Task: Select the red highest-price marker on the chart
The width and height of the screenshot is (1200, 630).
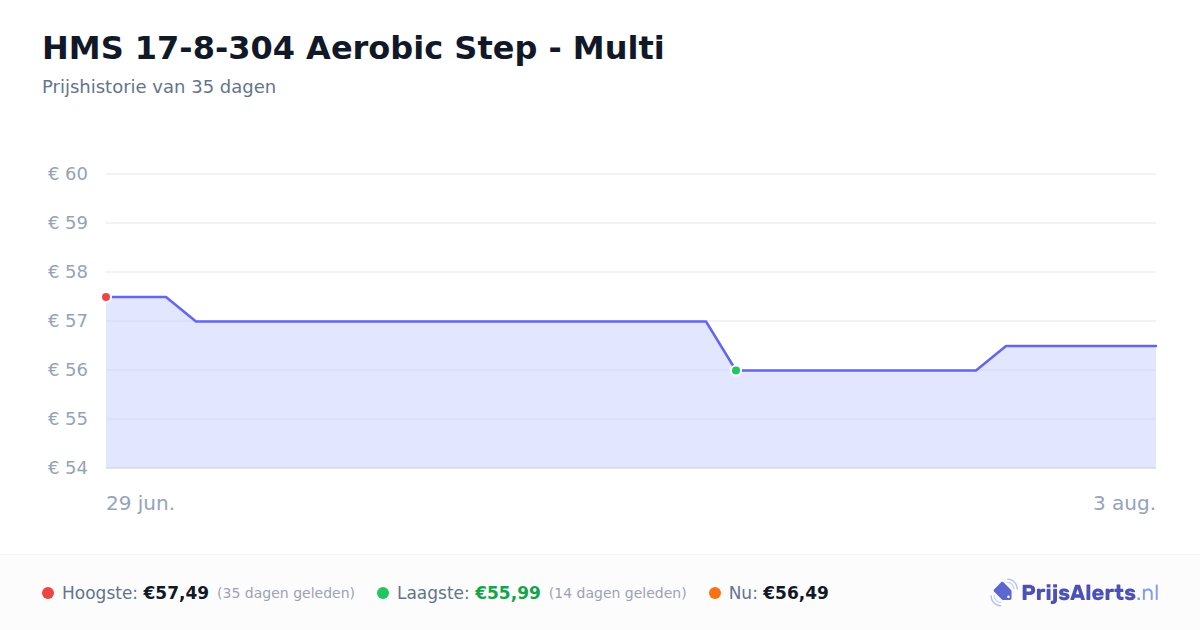Action: [x=106, y=297]
